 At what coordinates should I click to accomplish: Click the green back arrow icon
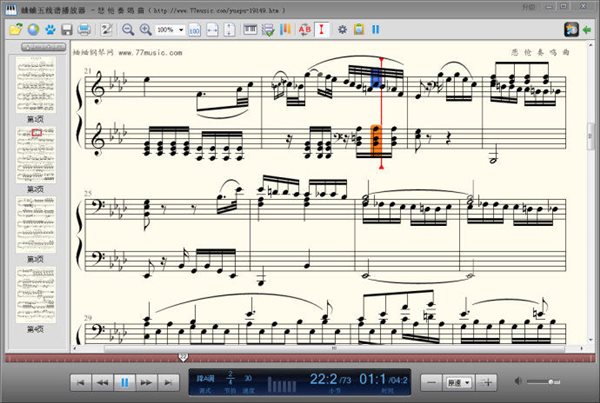(587, 30)
